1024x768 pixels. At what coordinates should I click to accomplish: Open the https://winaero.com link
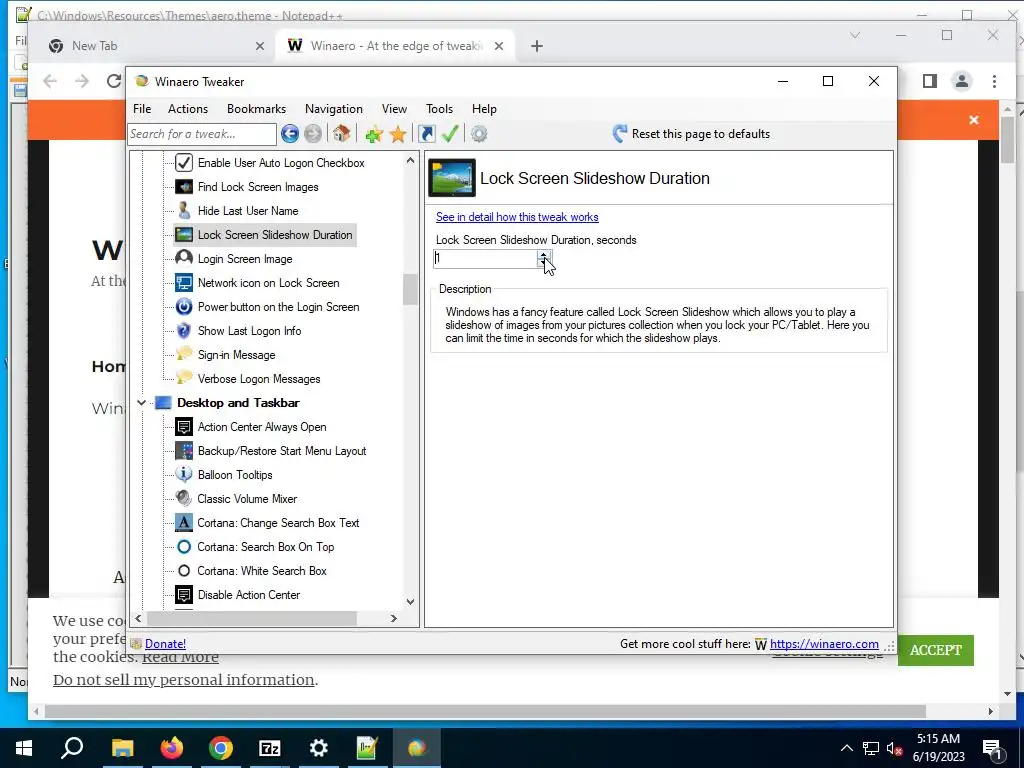[x=824, y=644]
